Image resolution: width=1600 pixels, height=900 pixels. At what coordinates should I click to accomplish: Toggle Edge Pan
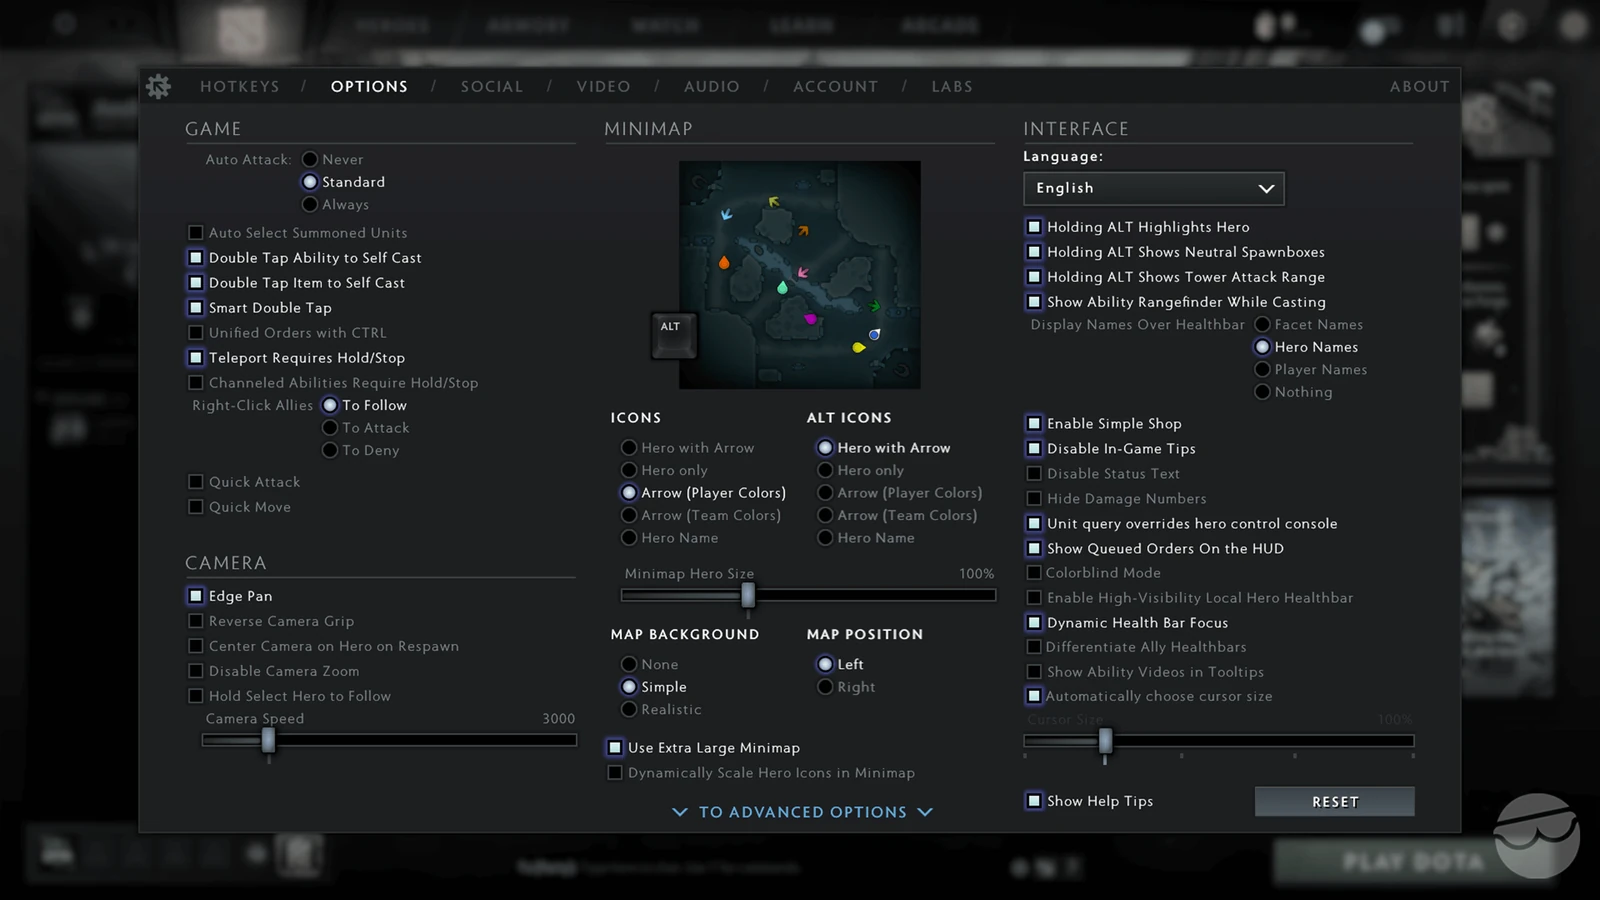[x=196, y=596]
